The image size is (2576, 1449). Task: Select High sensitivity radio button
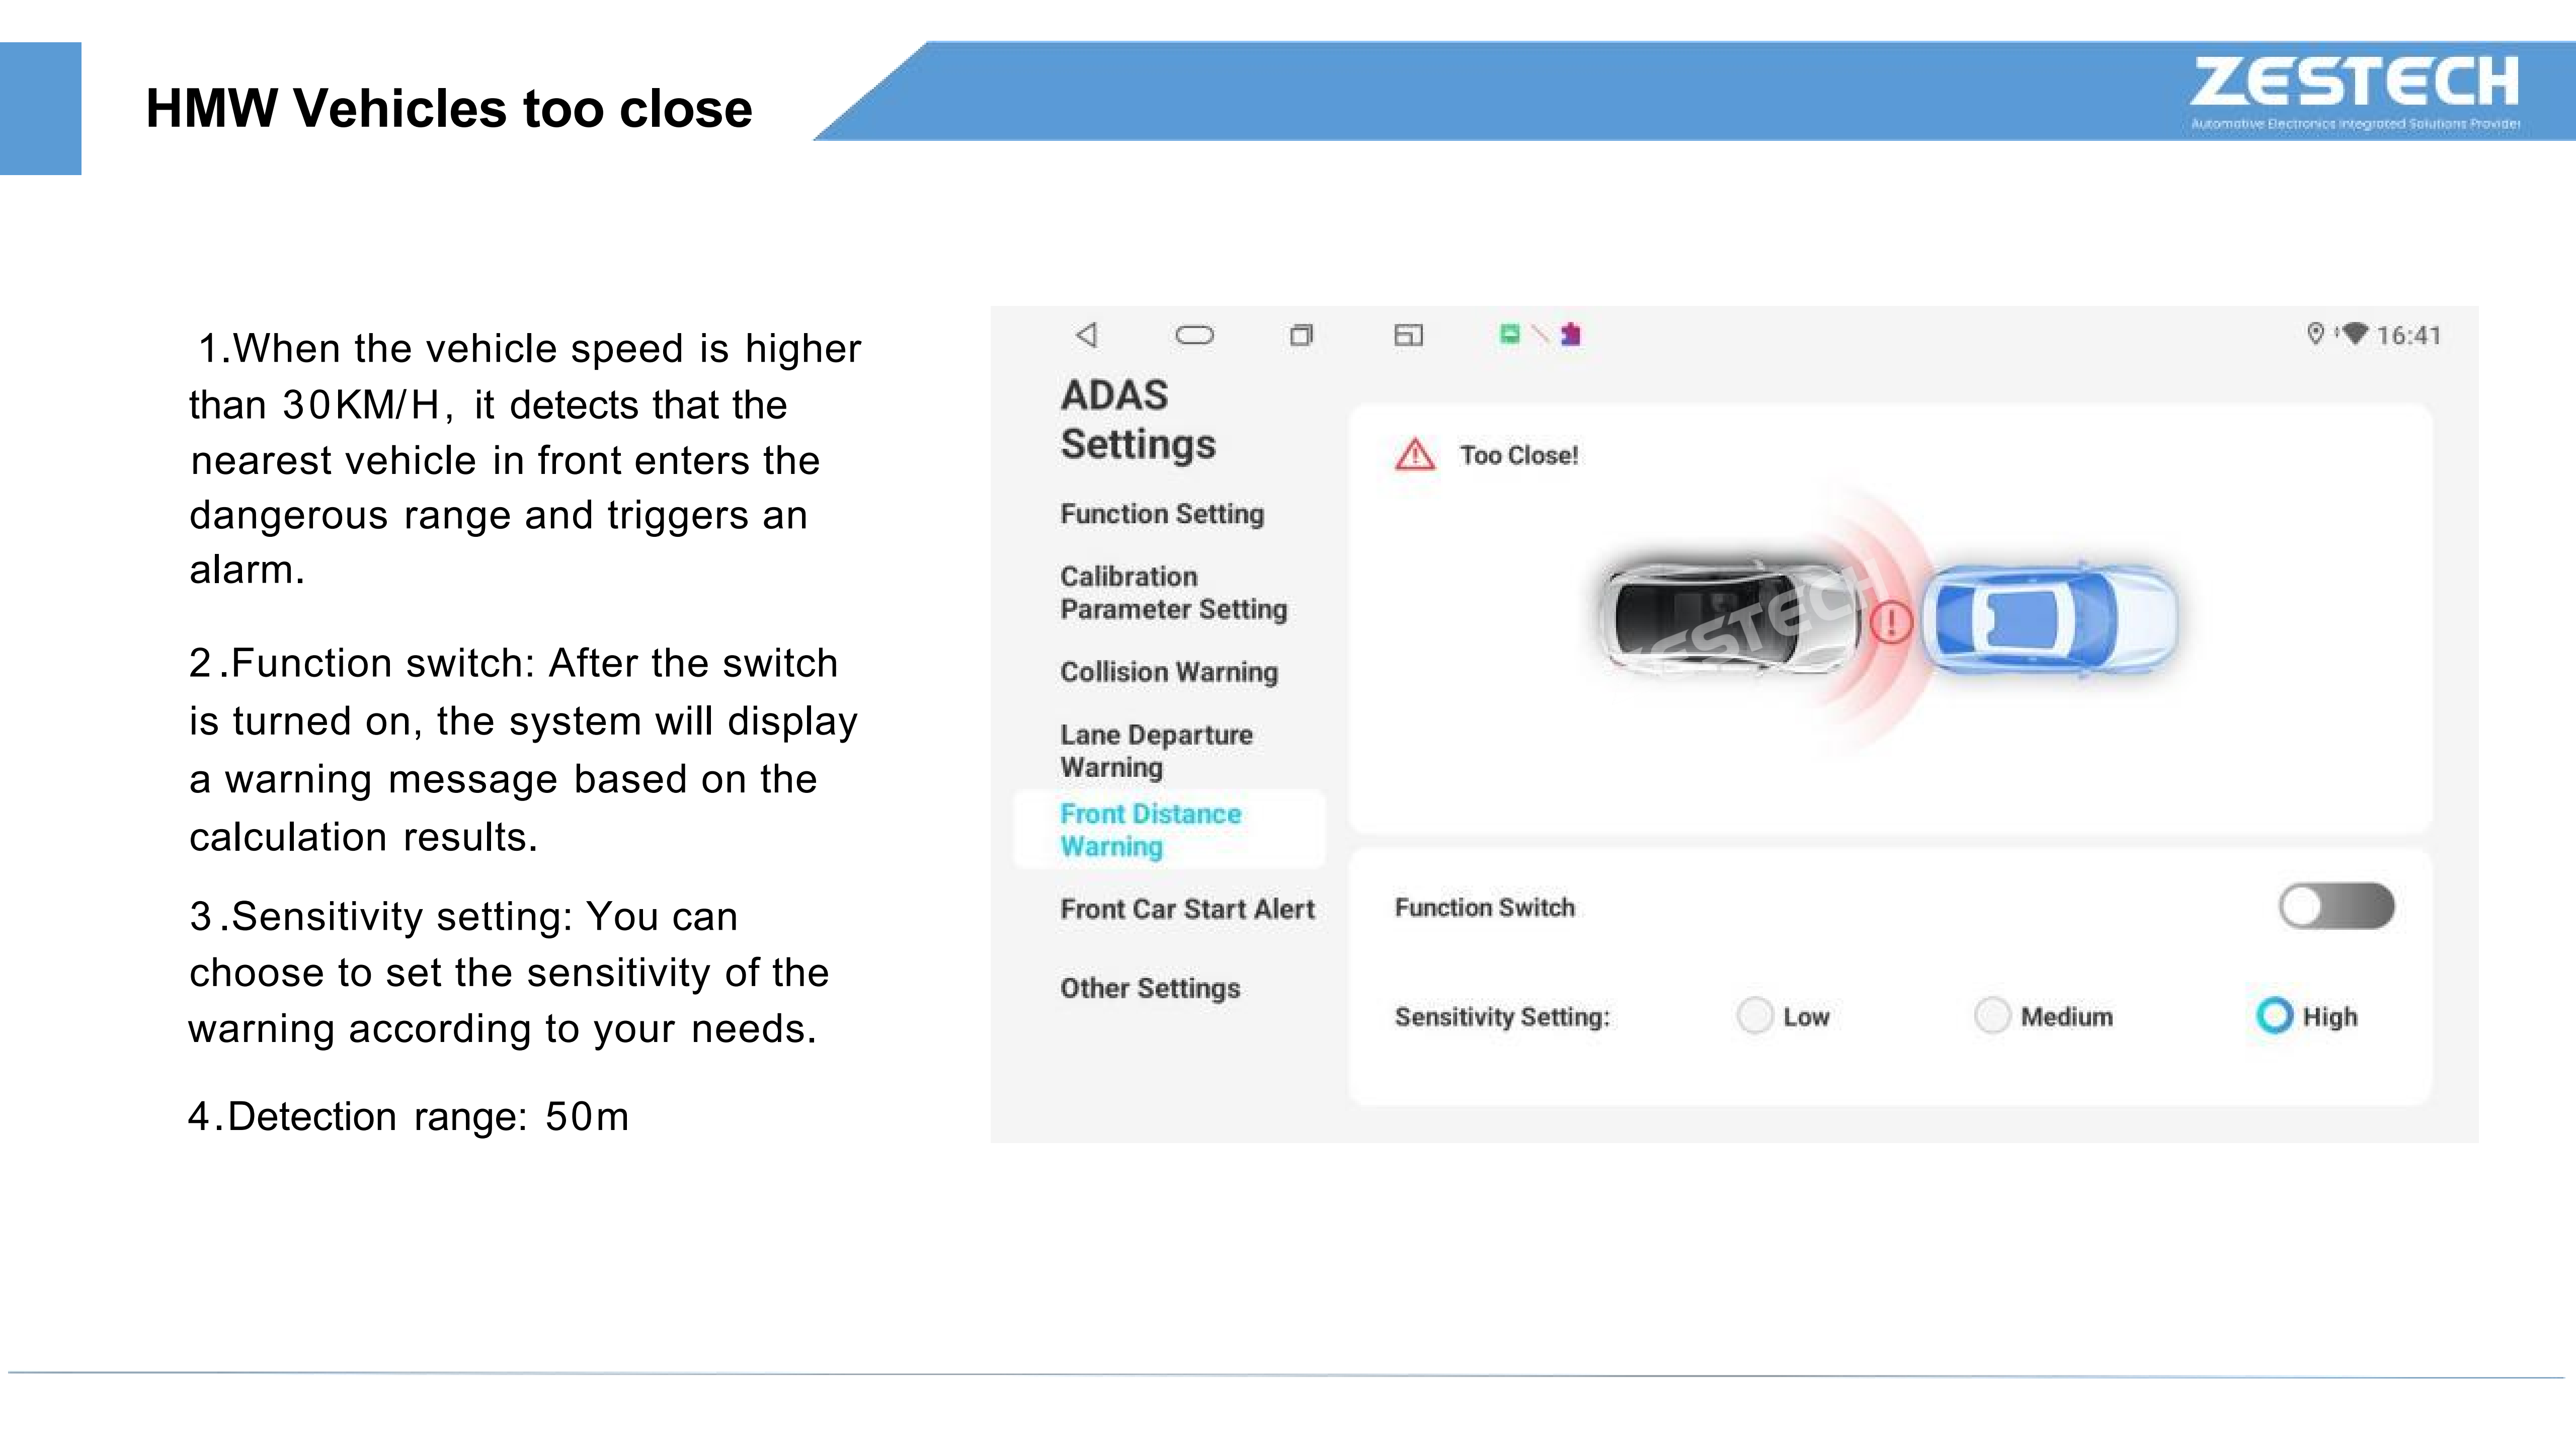2274,1016
